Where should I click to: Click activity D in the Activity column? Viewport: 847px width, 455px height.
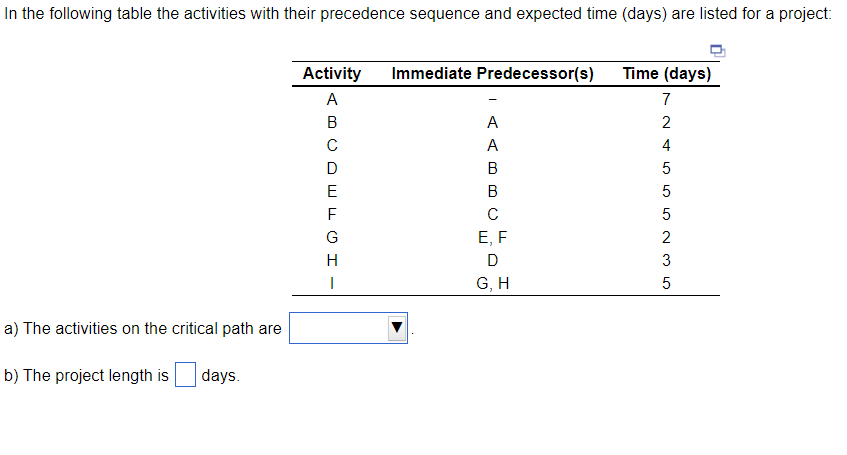(332, 169)
